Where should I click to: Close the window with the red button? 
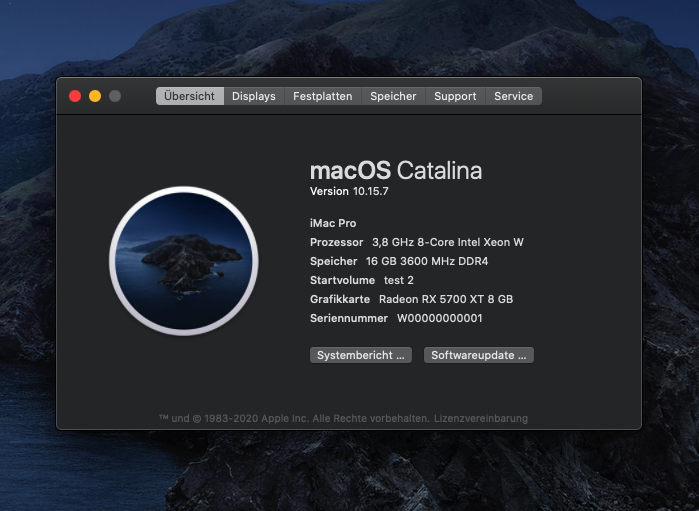(75, 96)
